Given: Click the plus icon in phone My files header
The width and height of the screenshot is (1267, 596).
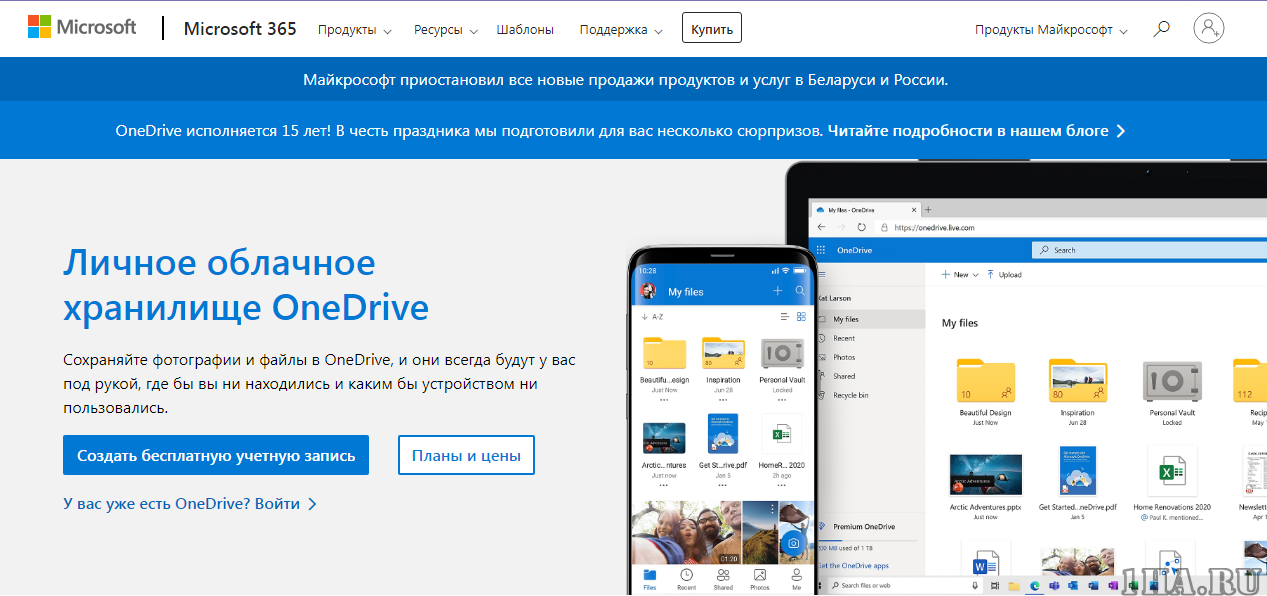Looking at the screenshot, I should click(777, 291).
